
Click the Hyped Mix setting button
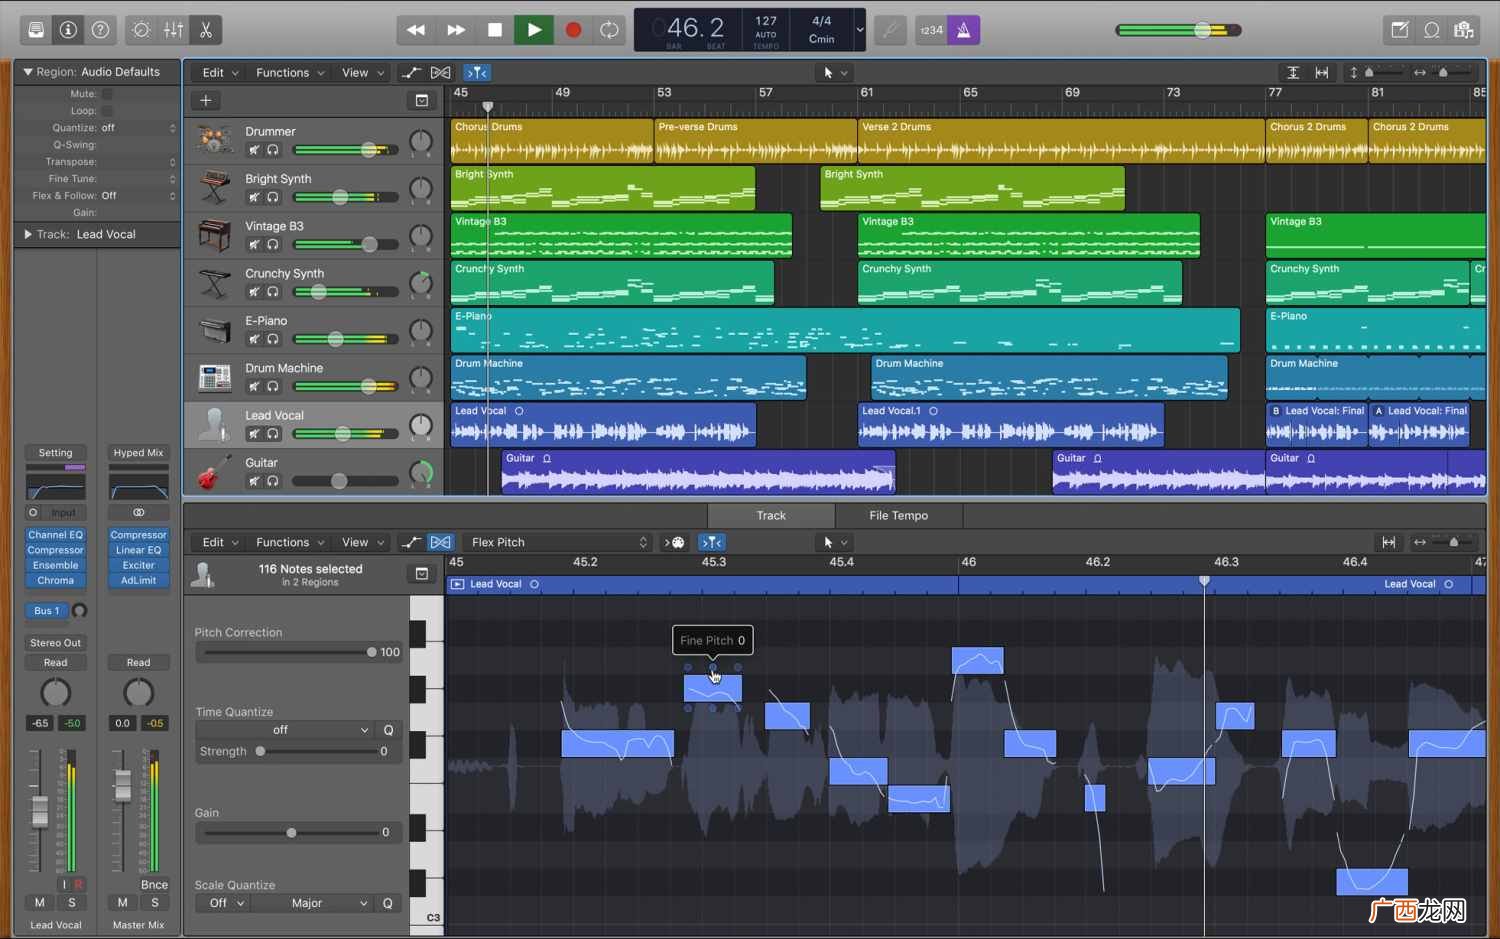138,453
